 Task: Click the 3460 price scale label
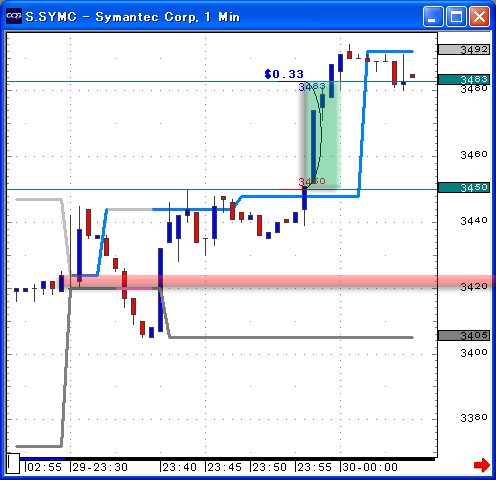click(x=474, y=155)
